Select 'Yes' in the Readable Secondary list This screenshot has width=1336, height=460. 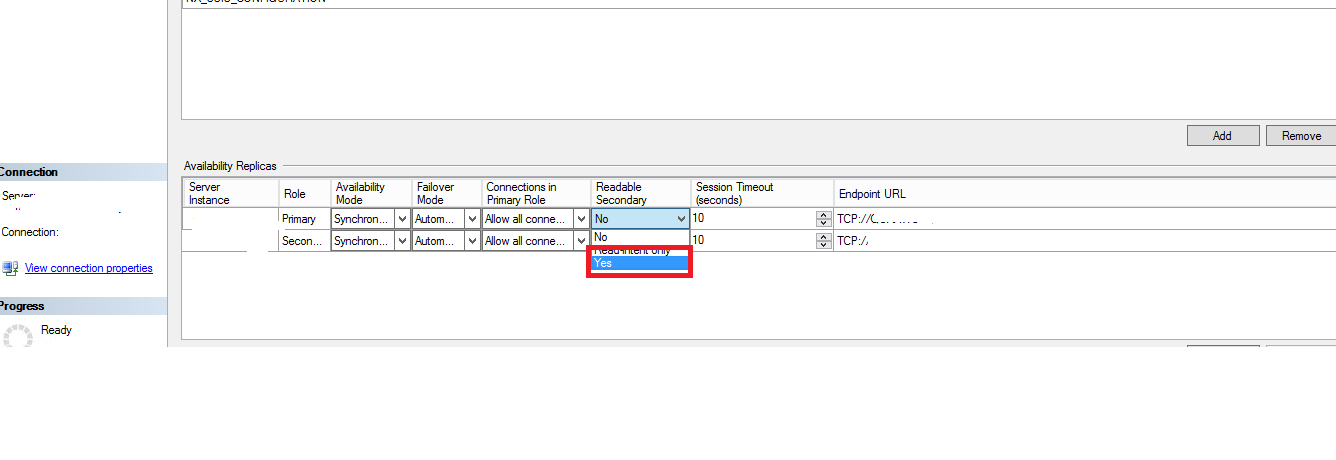point(640,263)
